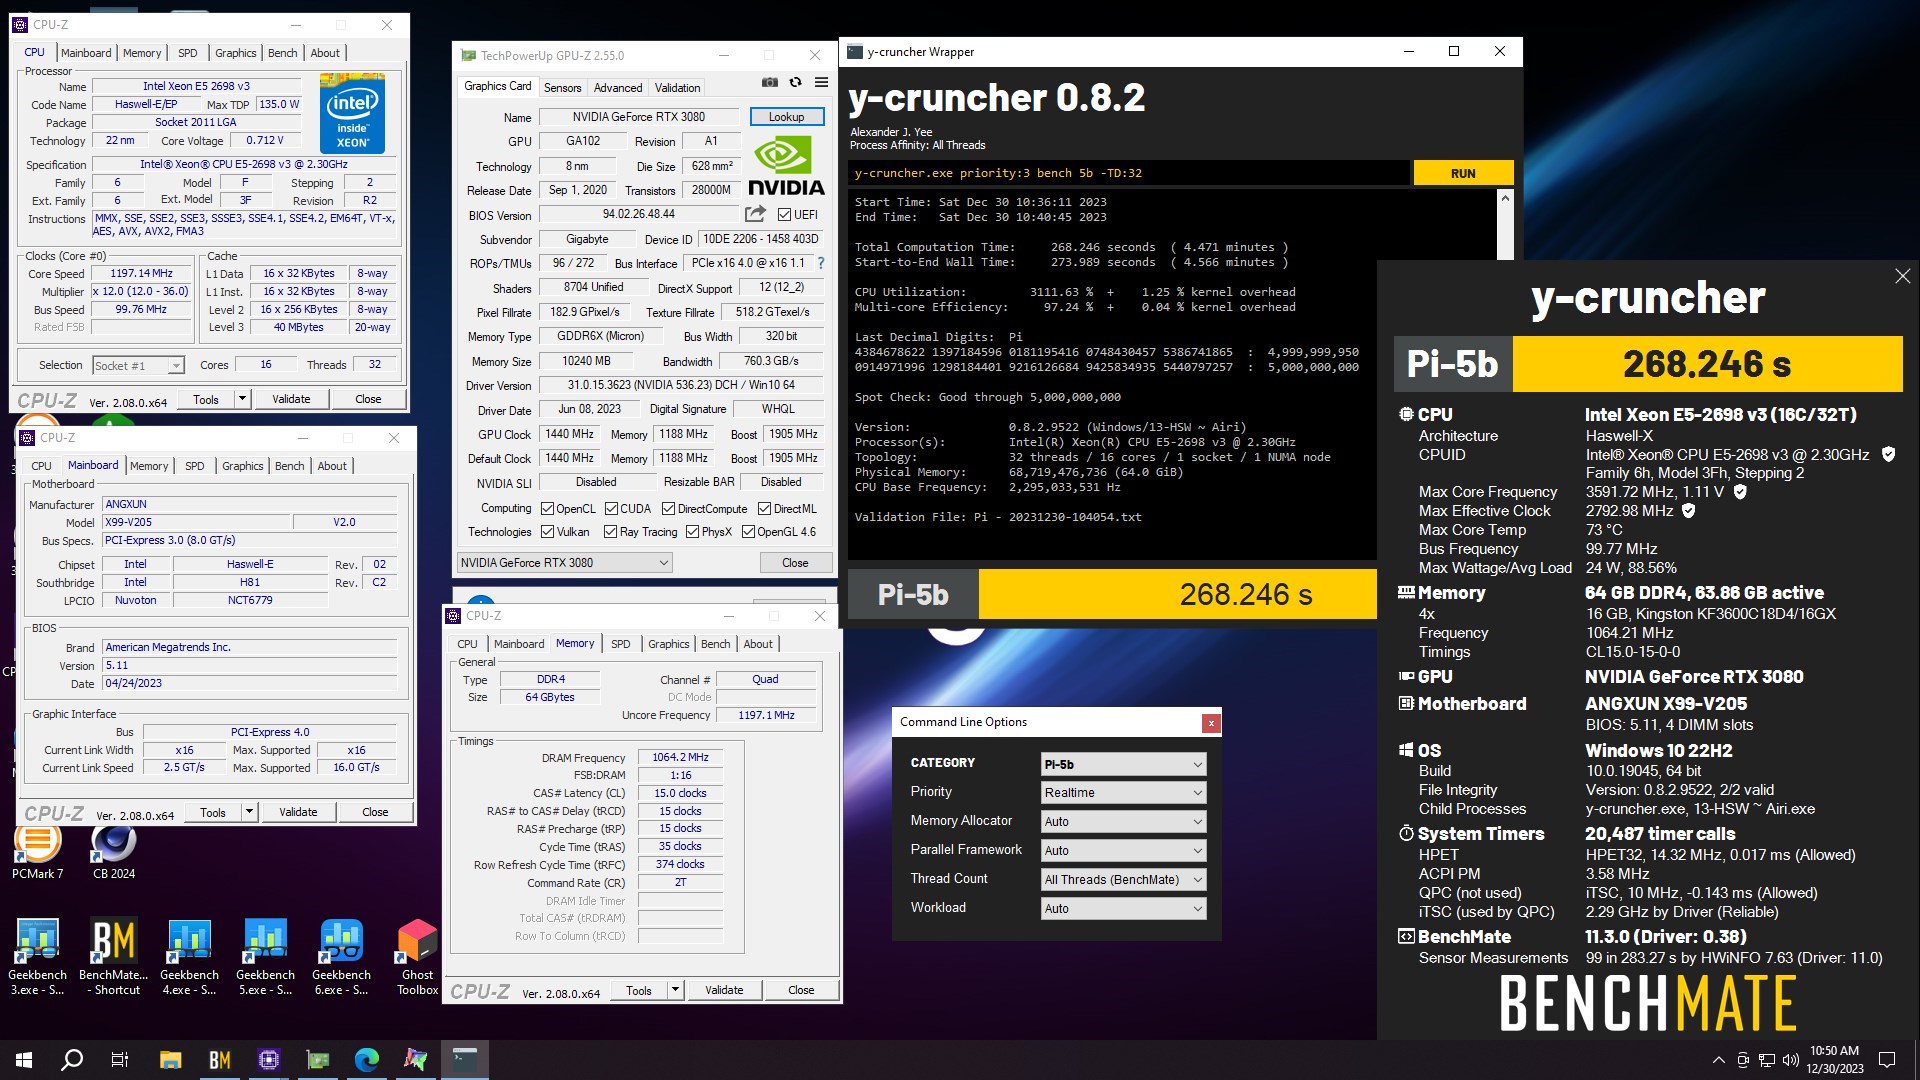Open PCMark 7 desktop icon
Screen dimensions: 1920x1080
37,850
